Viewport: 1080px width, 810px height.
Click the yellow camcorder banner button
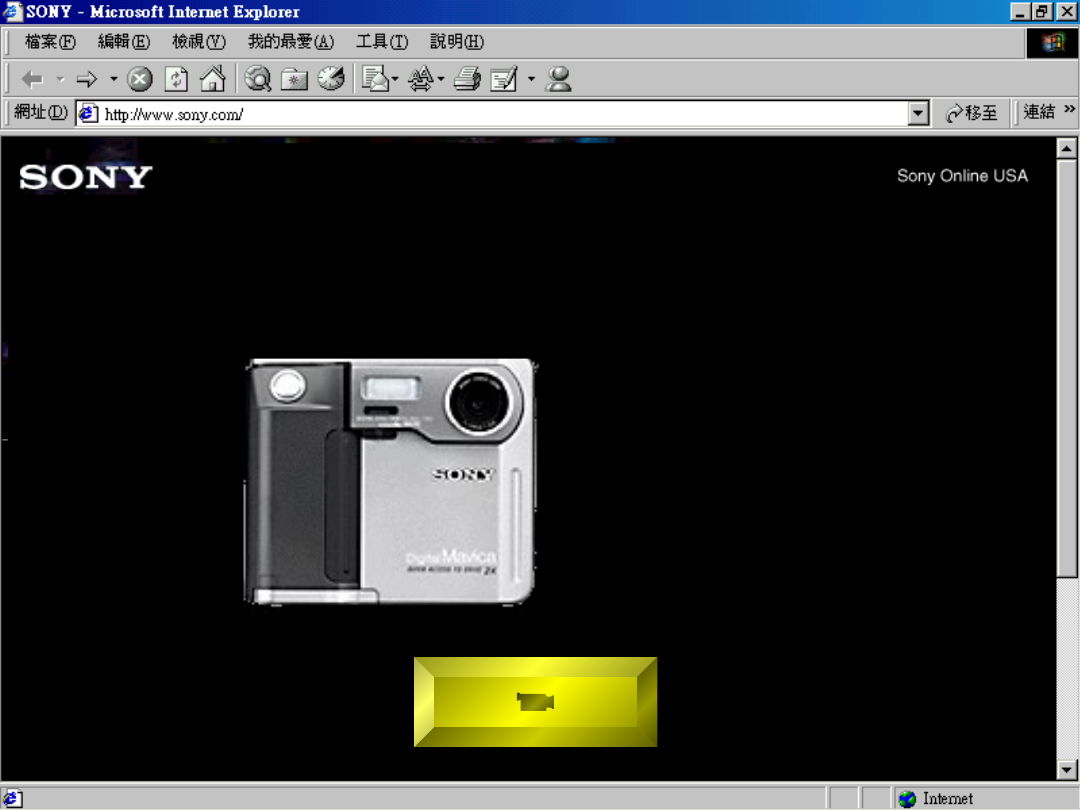[535, 702]
